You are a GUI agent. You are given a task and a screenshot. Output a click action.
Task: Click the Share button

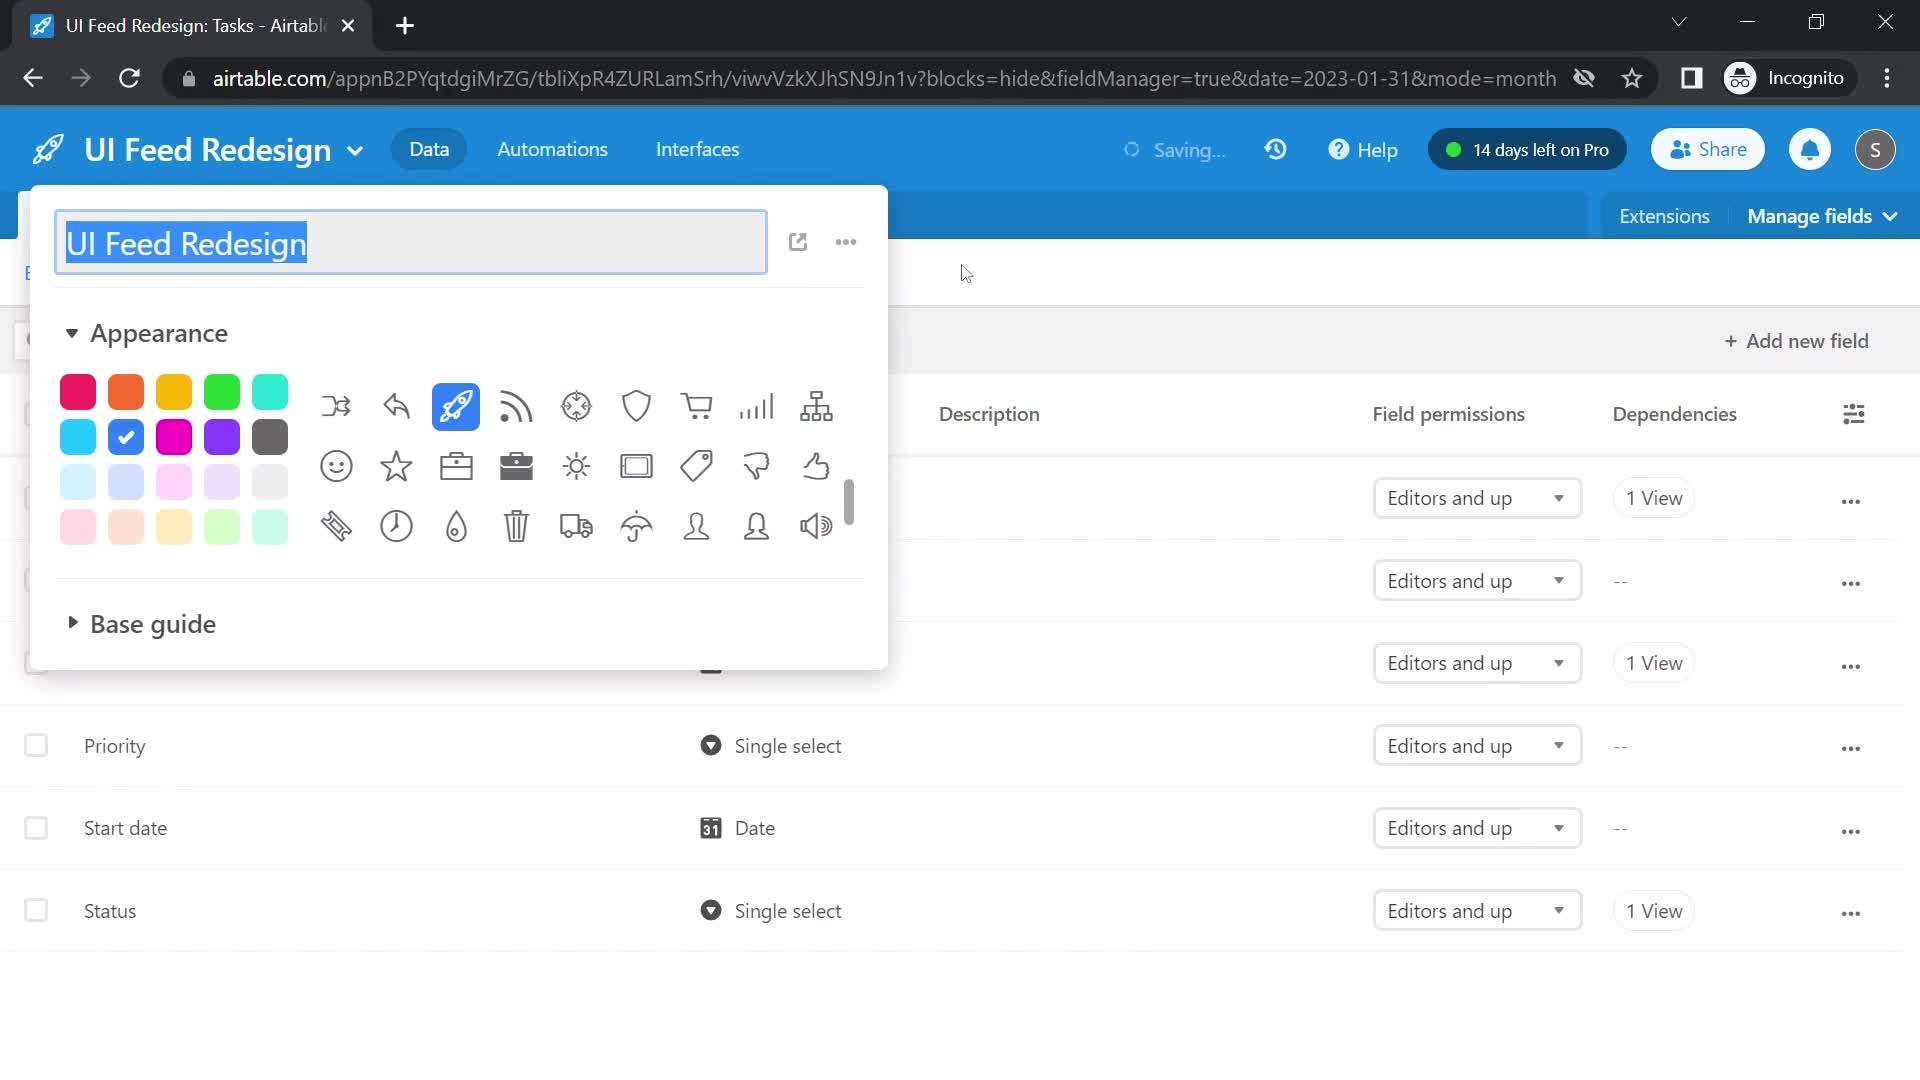tap(1708, 150)
